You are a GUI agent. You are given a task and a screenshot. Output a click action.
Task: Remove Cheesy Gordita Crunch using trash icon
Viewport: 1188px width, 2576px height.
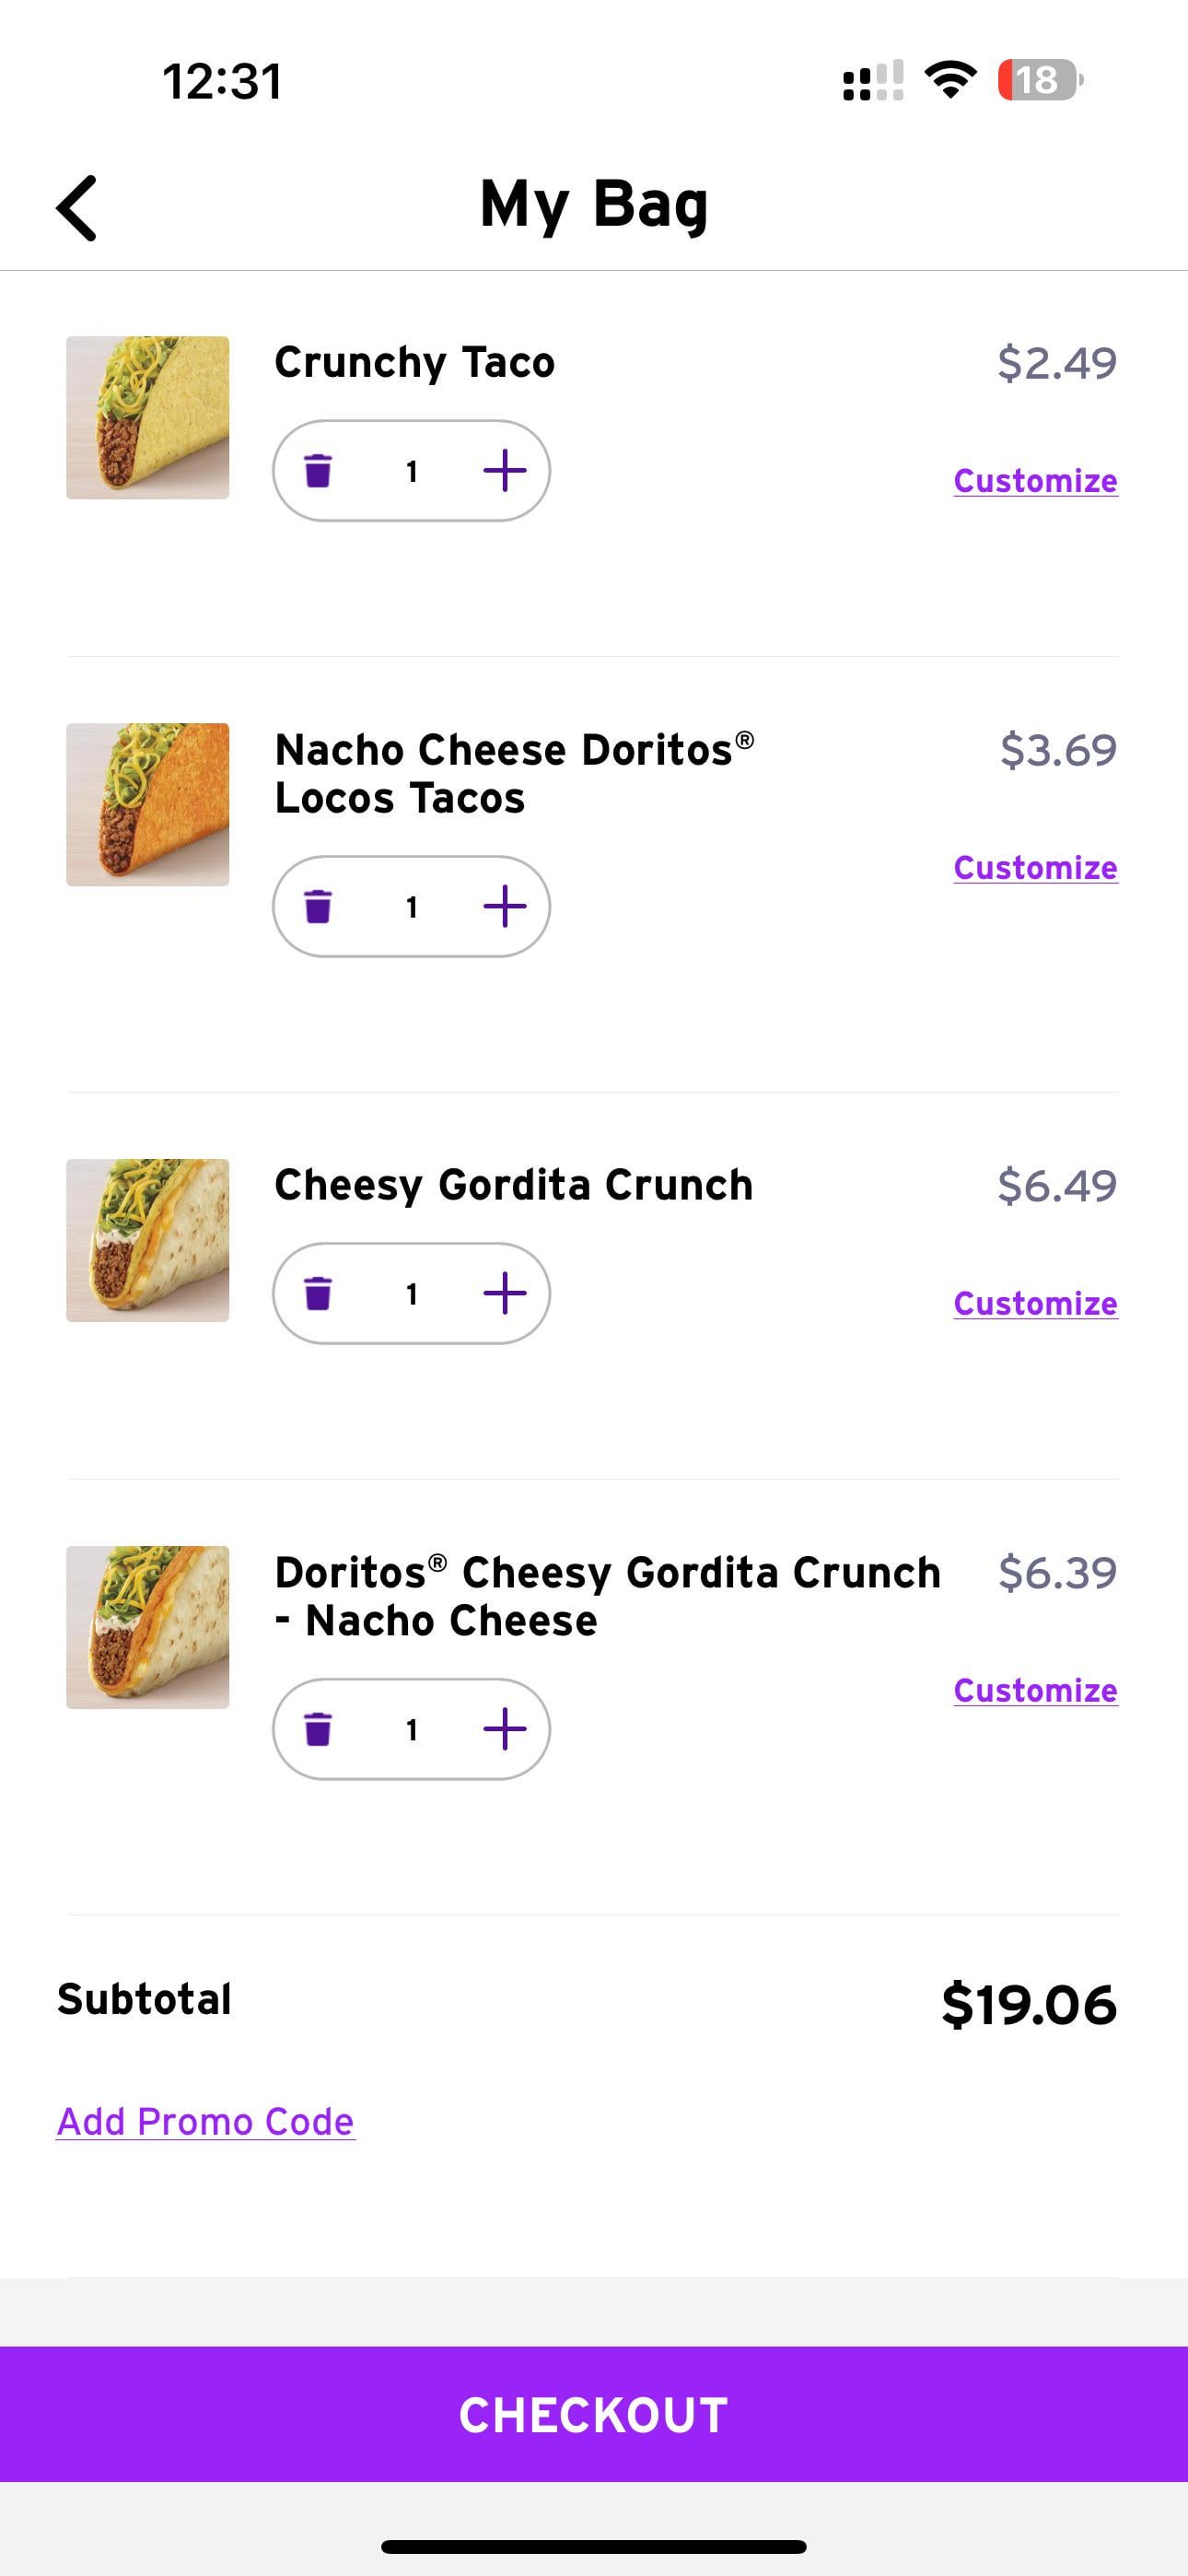tap(318, 1293)
